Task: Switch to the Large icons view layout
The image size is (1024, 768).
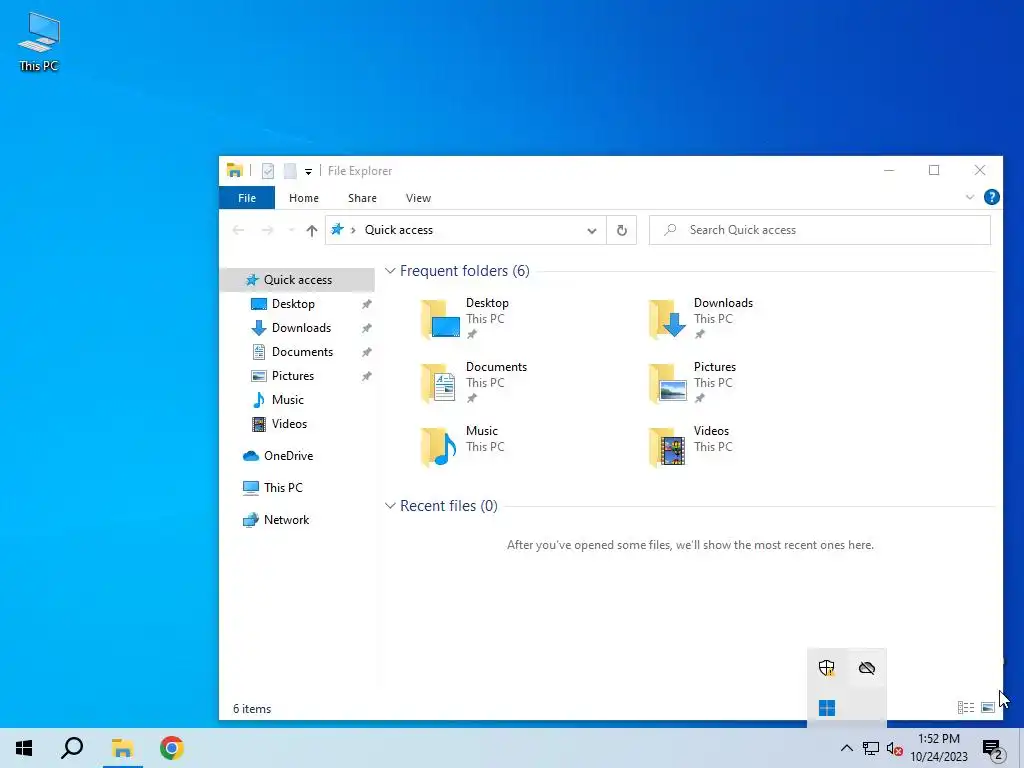Action: [987, 707]
